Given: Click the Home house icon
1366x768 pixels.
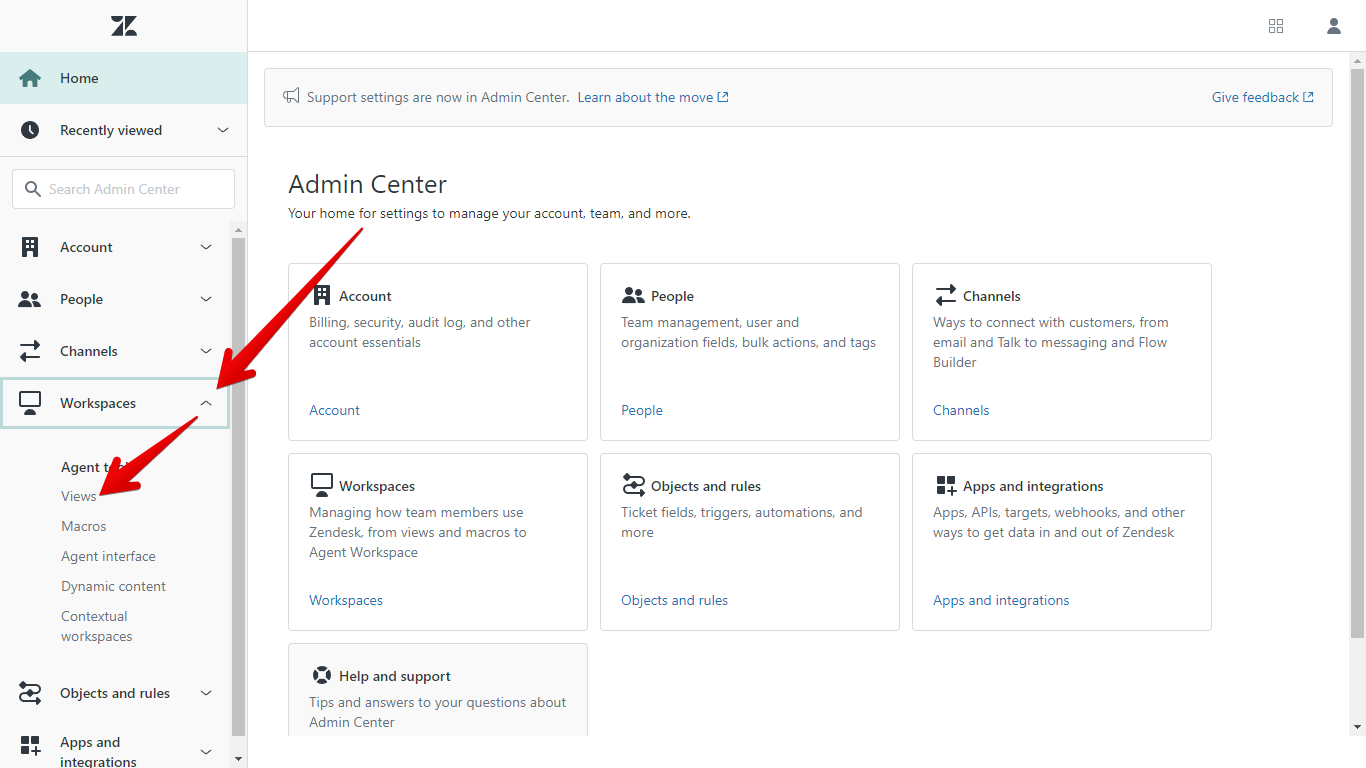Looking at the screenshot, I should pyautogui.click(x=30, y=78).
